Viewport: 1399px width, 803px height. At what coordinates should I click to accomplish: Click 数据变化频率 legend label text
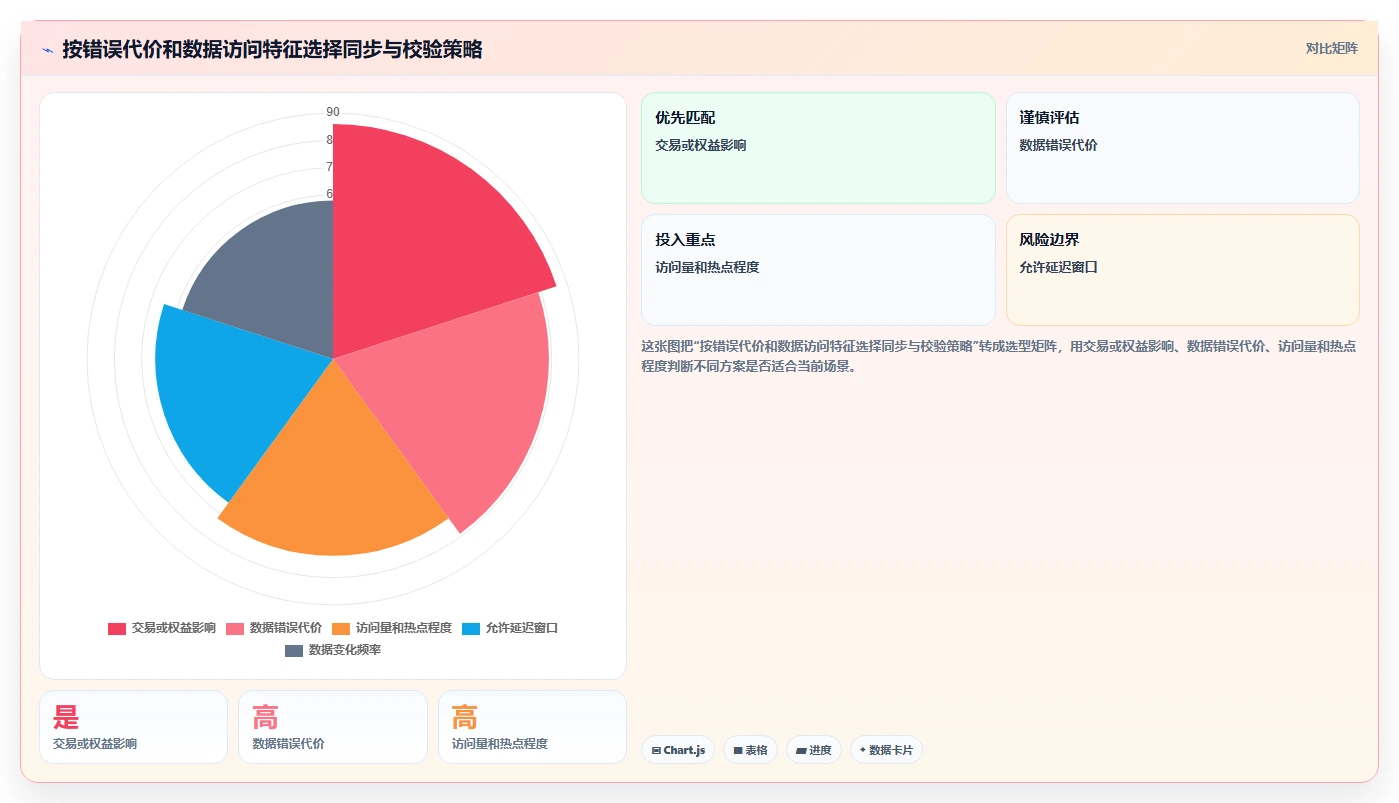pyautogui.click(x=345, y=650)
